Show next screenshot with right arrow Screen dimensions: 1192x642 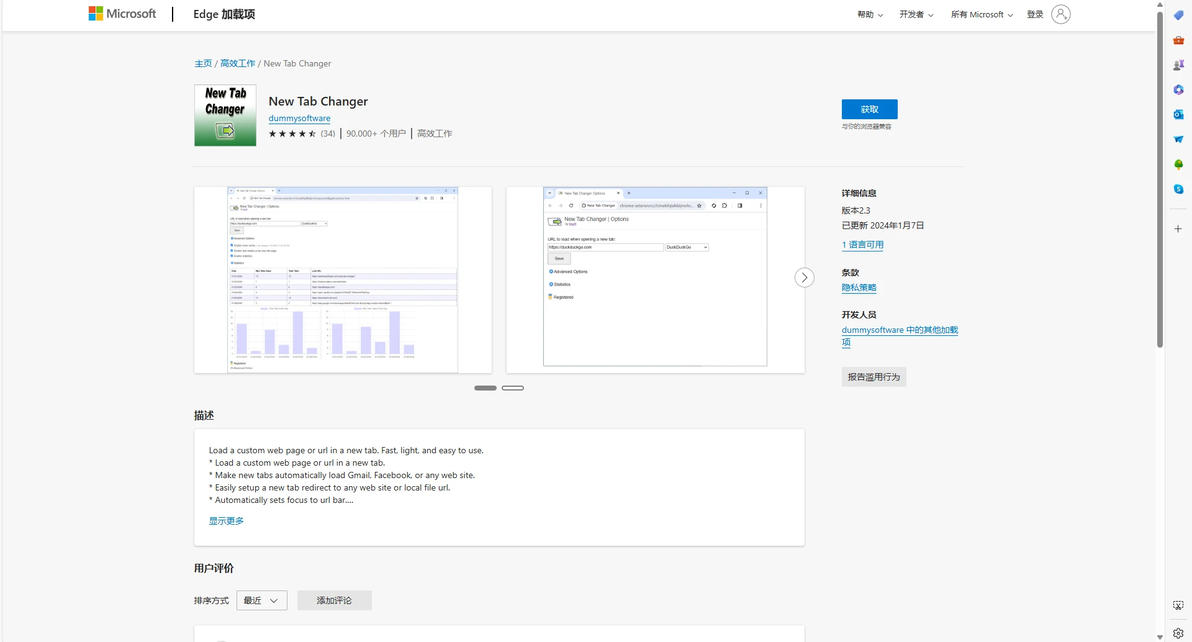point(804,277)
